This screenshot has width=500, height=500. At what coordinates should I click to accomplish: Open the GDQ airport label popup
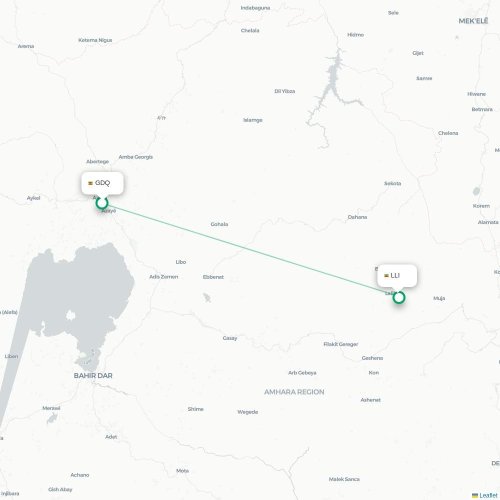tap(102, 183)
